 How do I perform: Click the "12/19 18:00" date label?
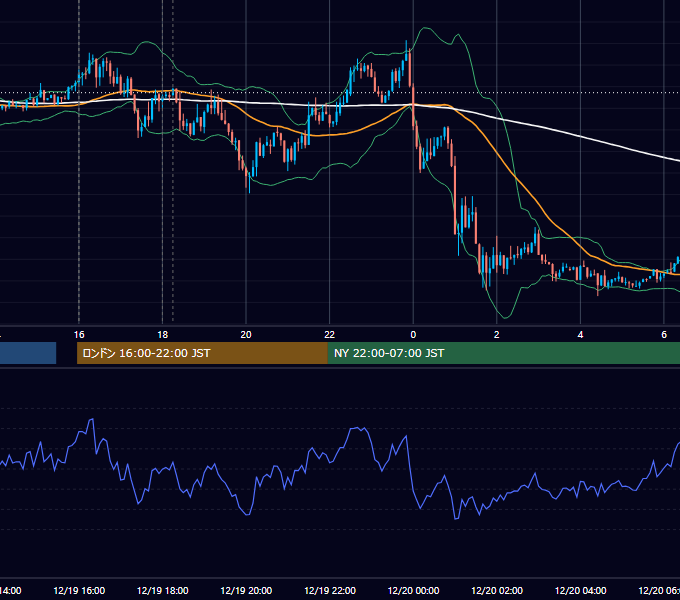[x=163, y=590]
